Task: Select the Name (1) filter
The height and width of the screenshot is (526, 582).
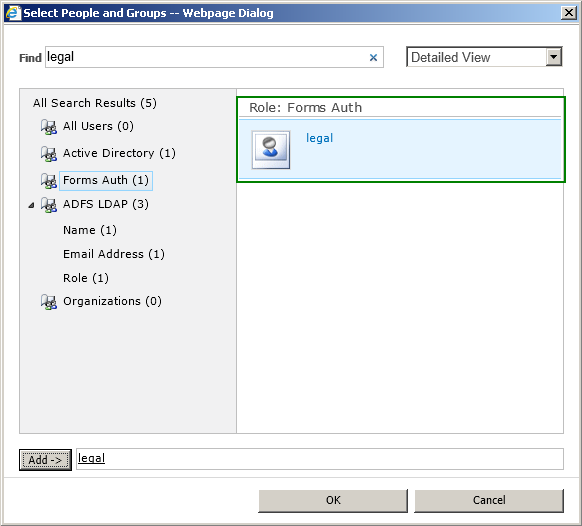Action: click(x=90, y=230)
